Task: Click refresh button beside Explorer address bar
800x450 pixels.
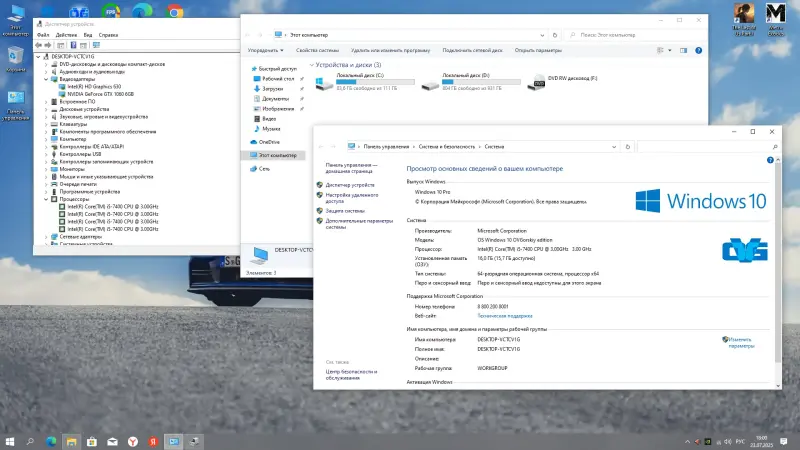Action: point(555,35)
